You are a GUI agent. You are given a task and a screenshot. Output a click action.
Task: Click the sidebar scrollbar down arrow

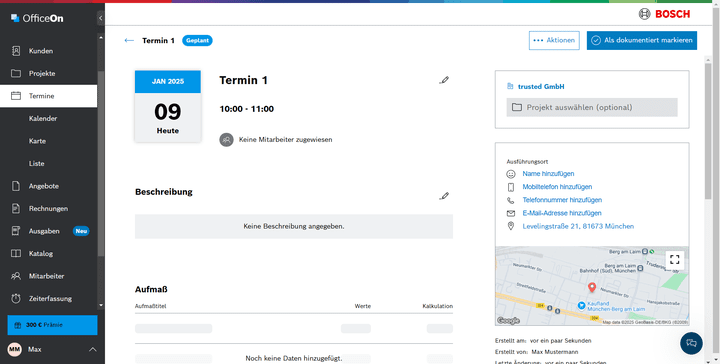[101, 305]
